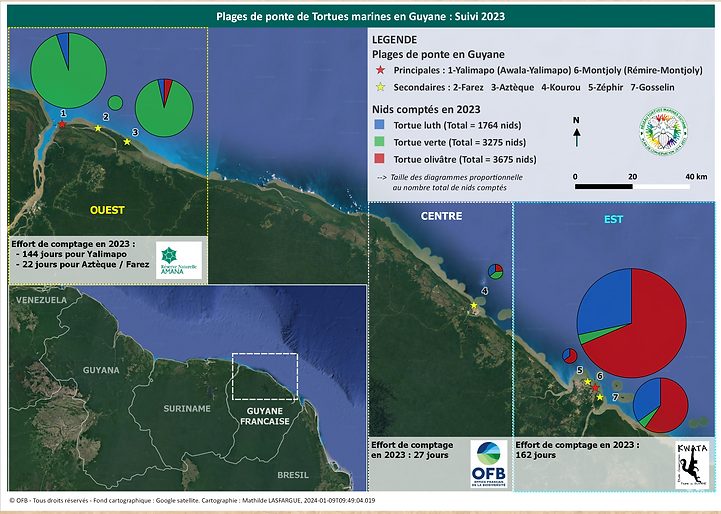The width and height of the screenshot is (721, 514).
Task: Click the small pie chart near Kourou
Action: coord(494,272)
